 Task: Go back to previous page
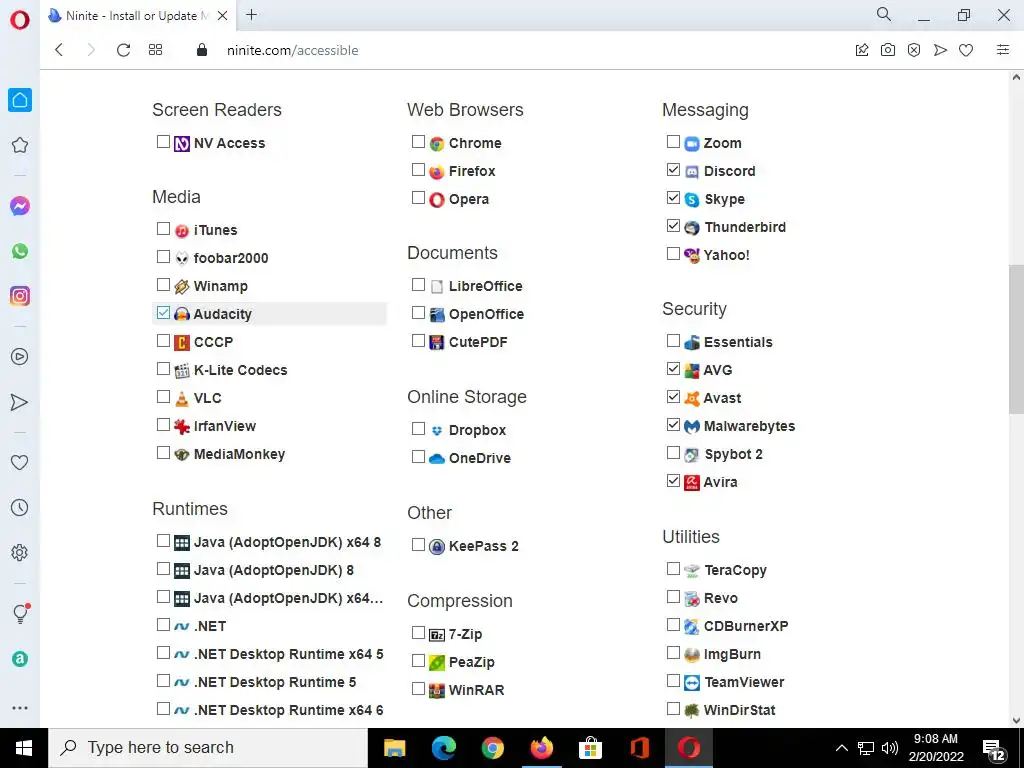click(x=59, y=50)
